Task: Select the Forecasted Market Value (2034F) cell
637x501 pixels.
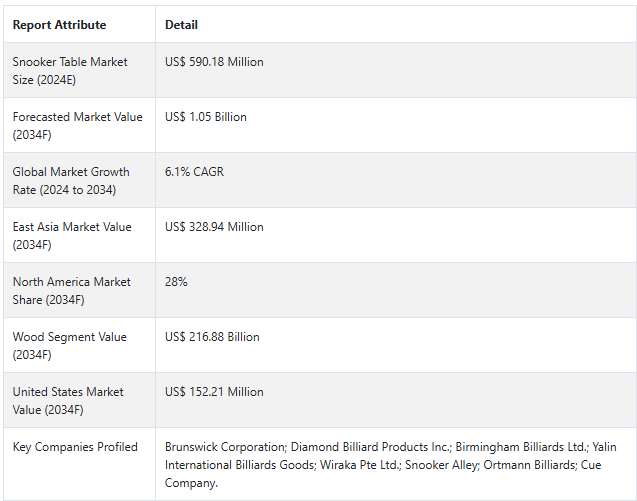Action: coord(77,125)
